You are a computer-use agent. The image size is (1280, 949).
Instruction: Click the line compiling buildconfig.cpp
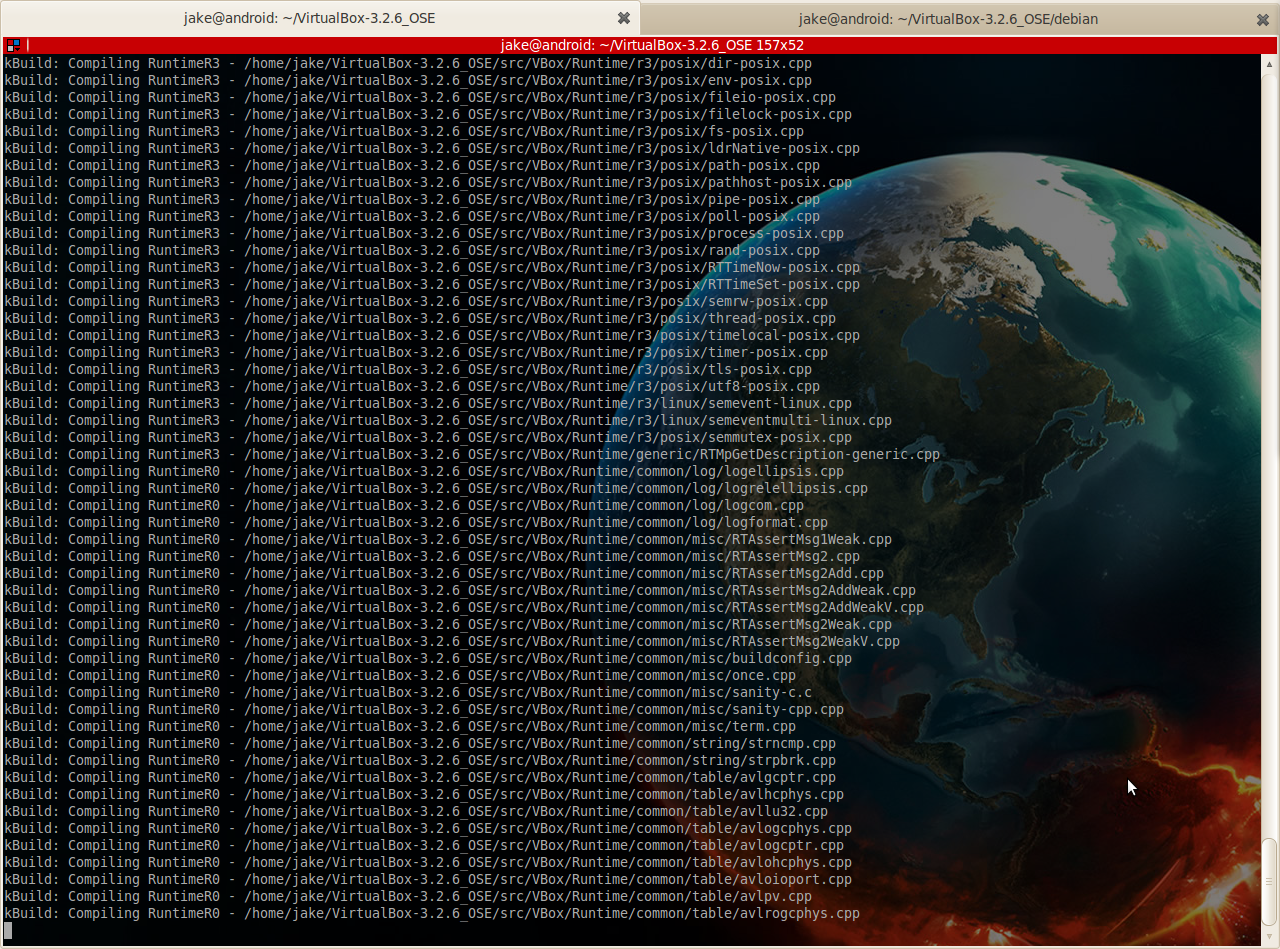click(x=428, y=658)
